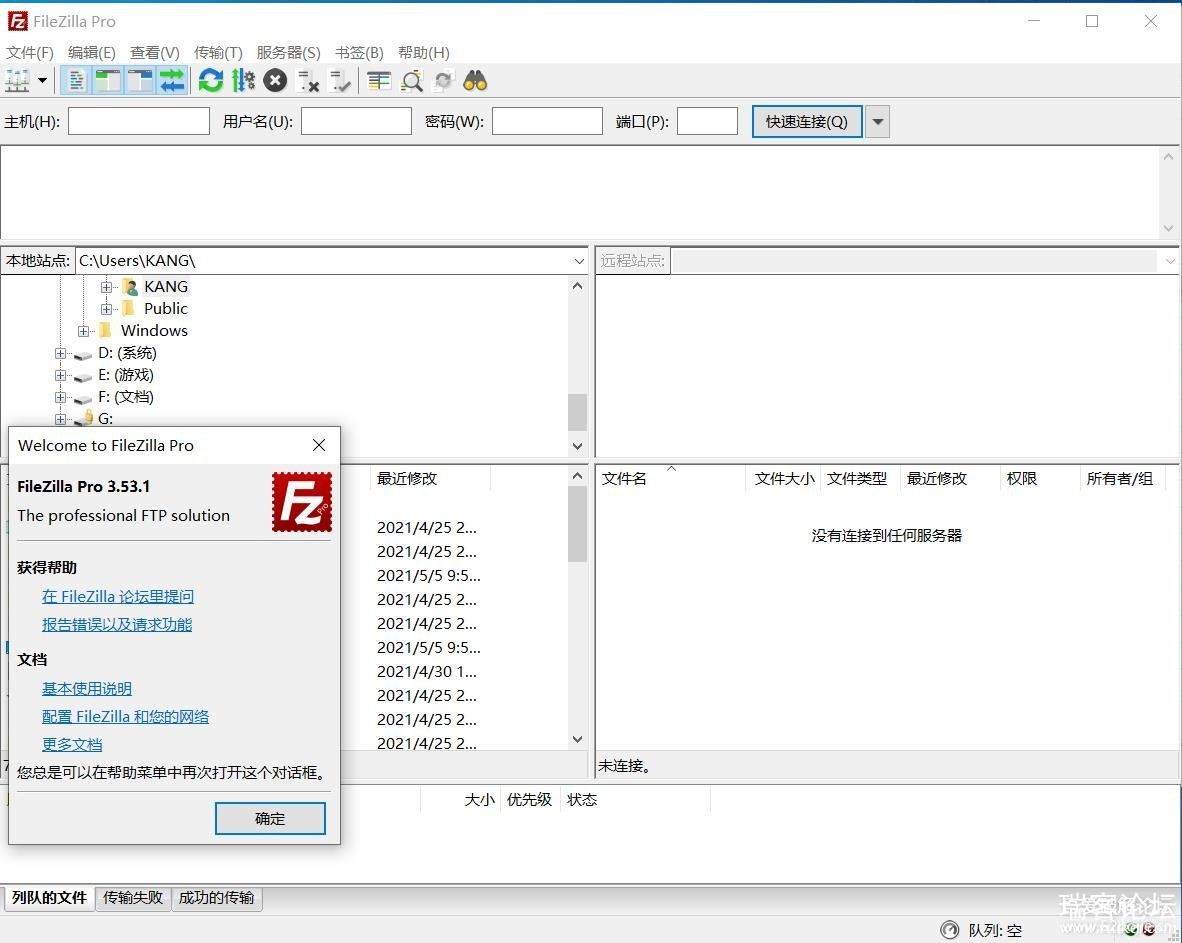Expand the Public folder node
This screenshot has height=943, width=1182.
(106, 309)
